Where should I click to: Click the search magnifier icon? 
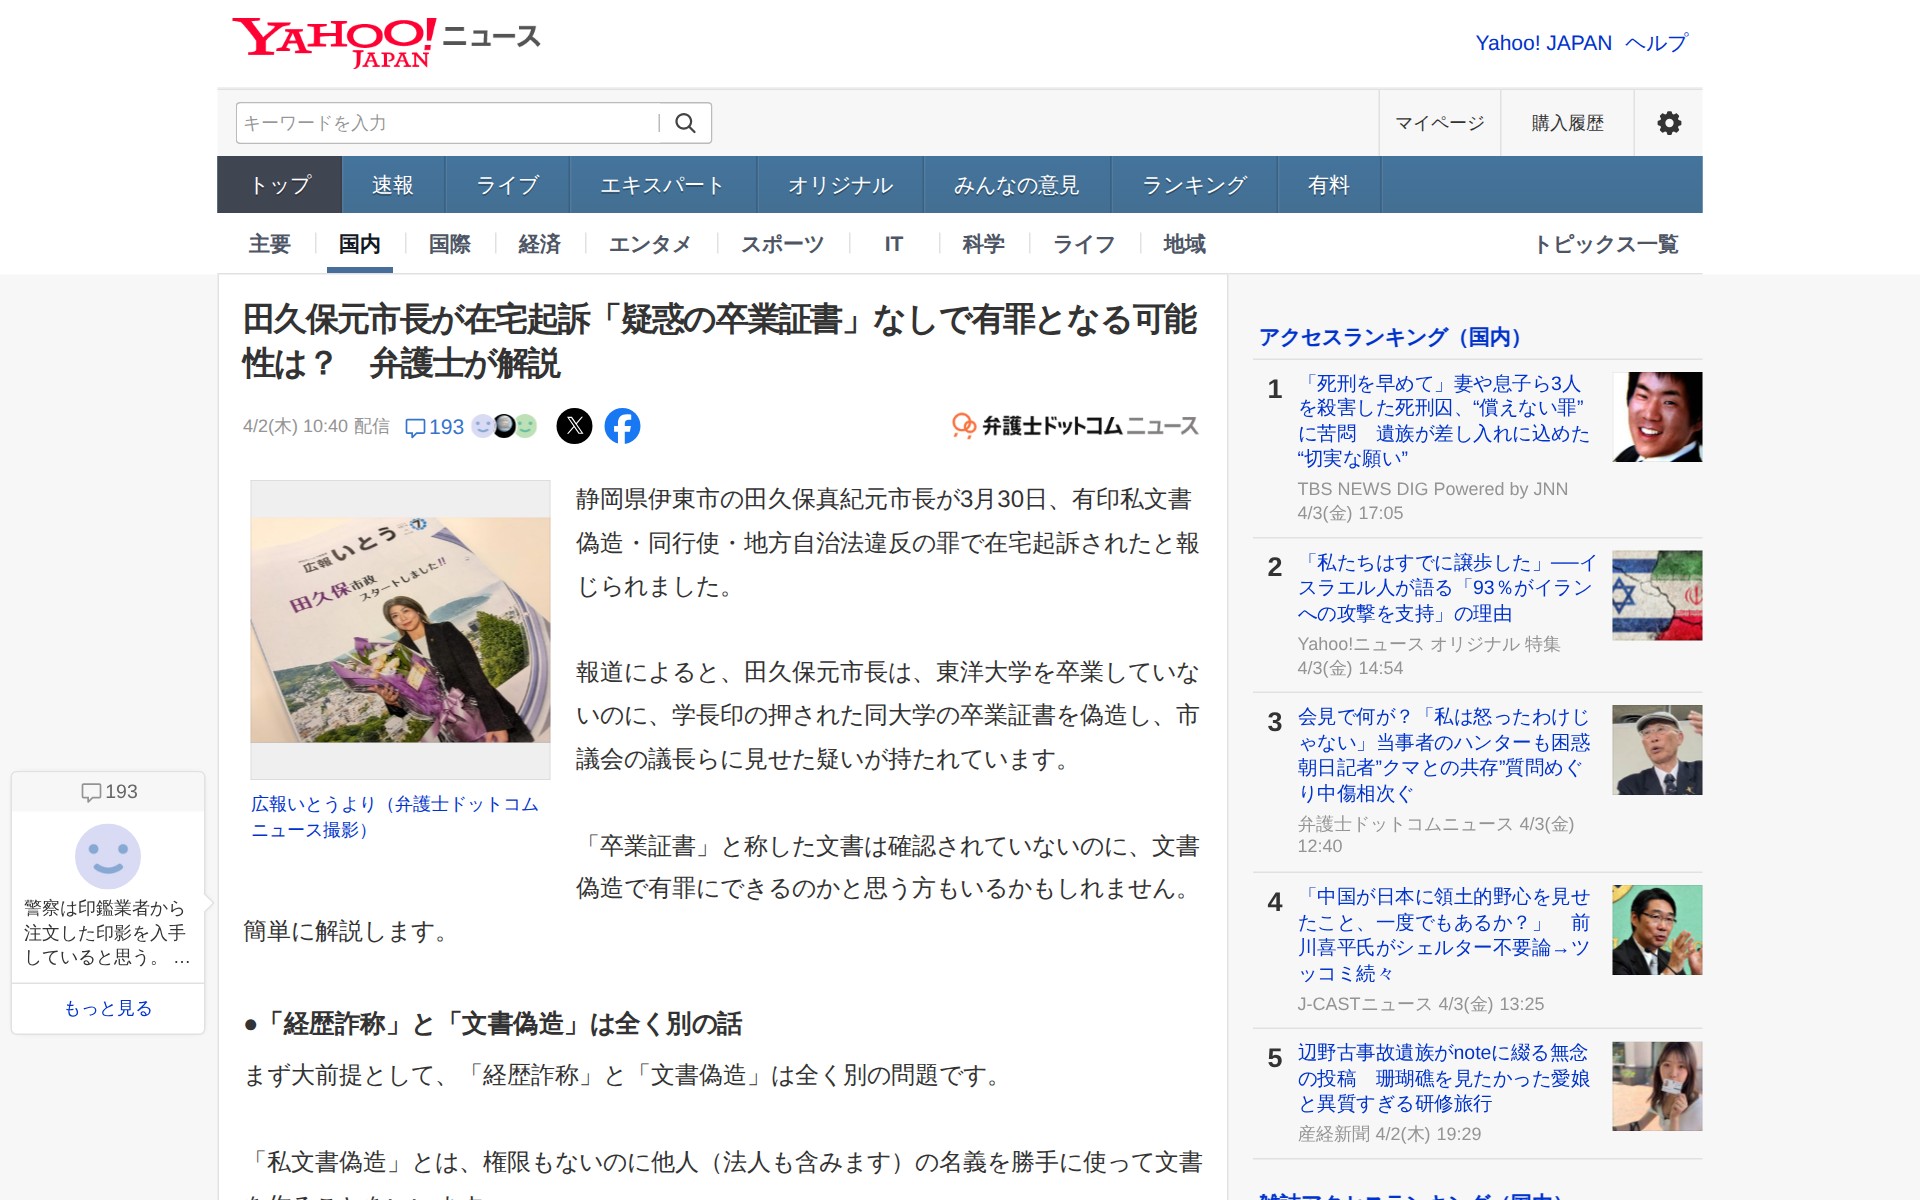pos(685,123)
